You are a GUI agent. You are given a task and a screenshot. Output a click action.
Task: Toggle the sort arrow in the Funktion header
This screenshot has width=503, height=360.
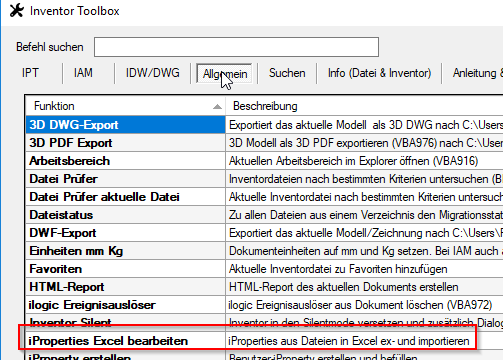[x=217, y=107]
